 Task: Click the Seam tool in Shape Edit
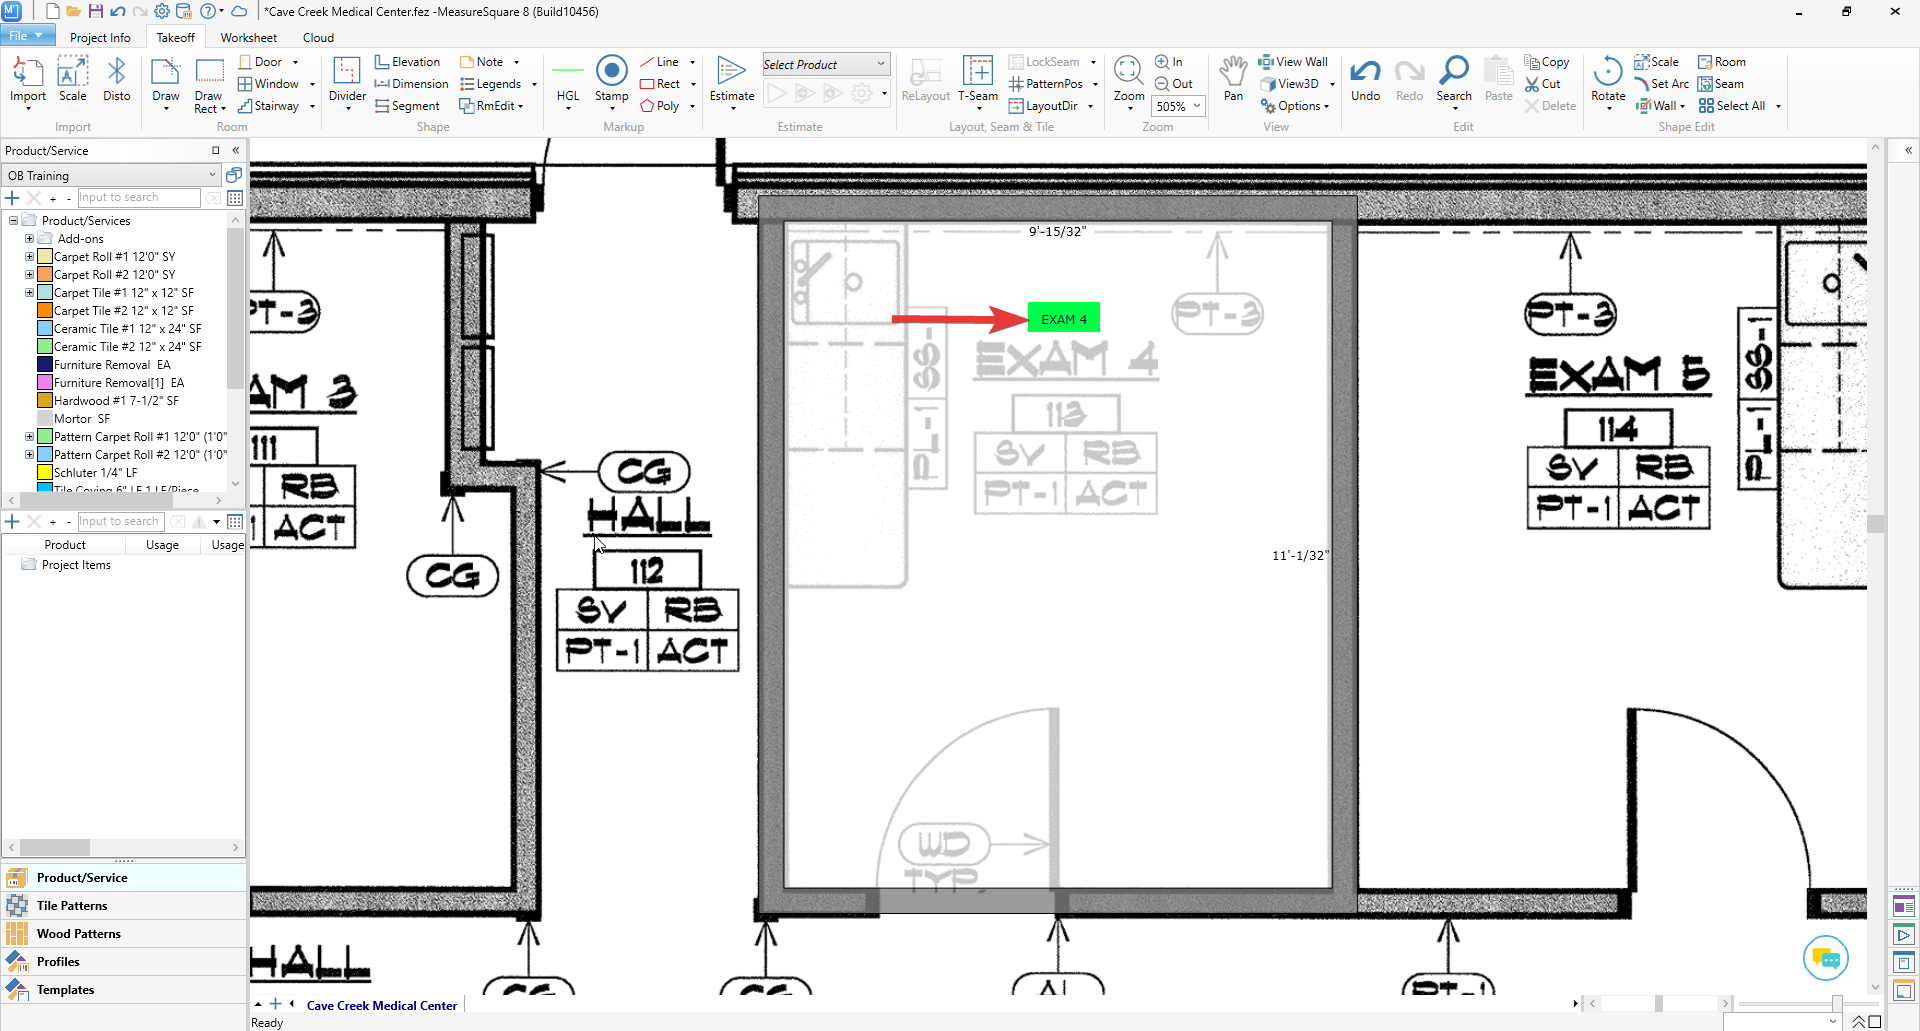[x=1721, y=84]
